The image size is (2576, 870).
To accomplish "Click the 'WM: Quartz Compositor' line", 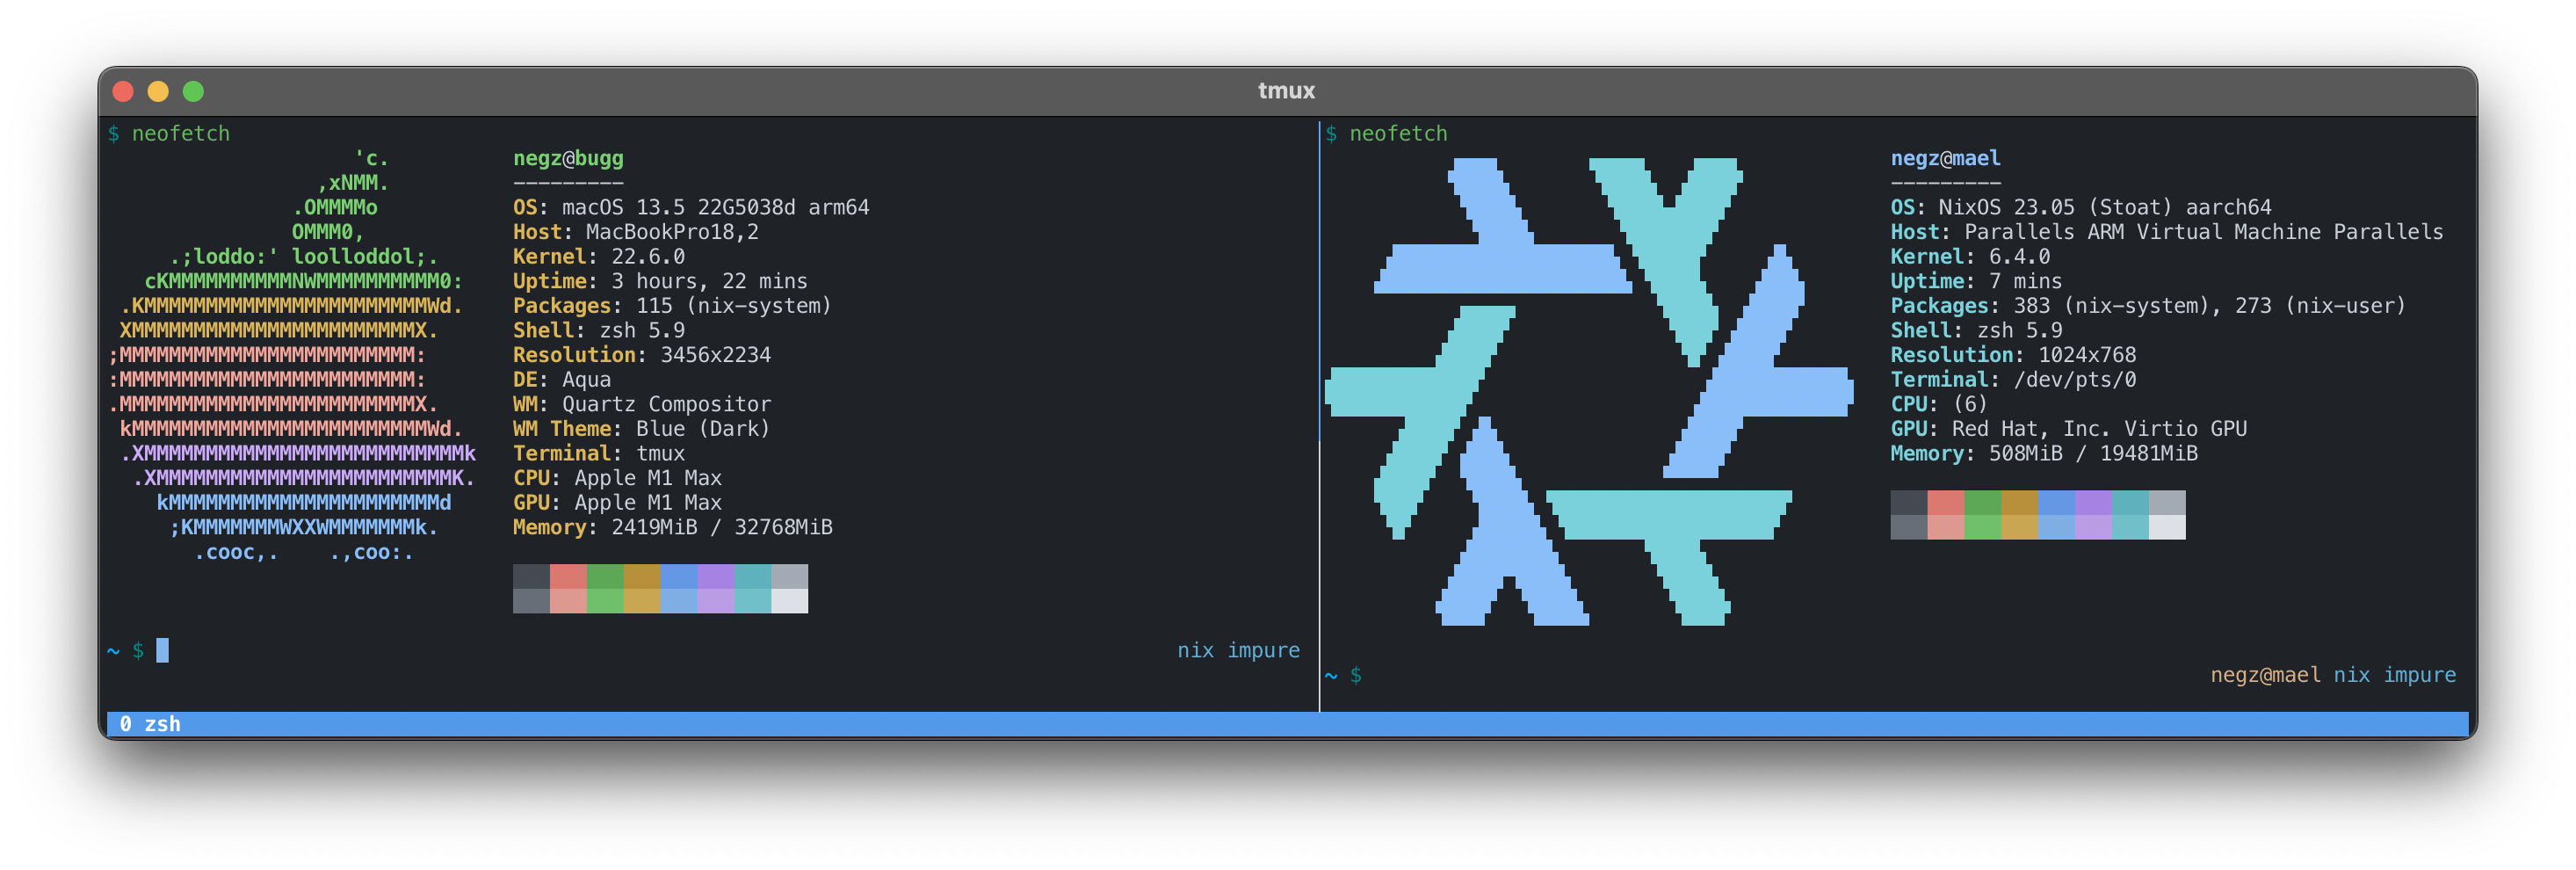I will [642, 404].
